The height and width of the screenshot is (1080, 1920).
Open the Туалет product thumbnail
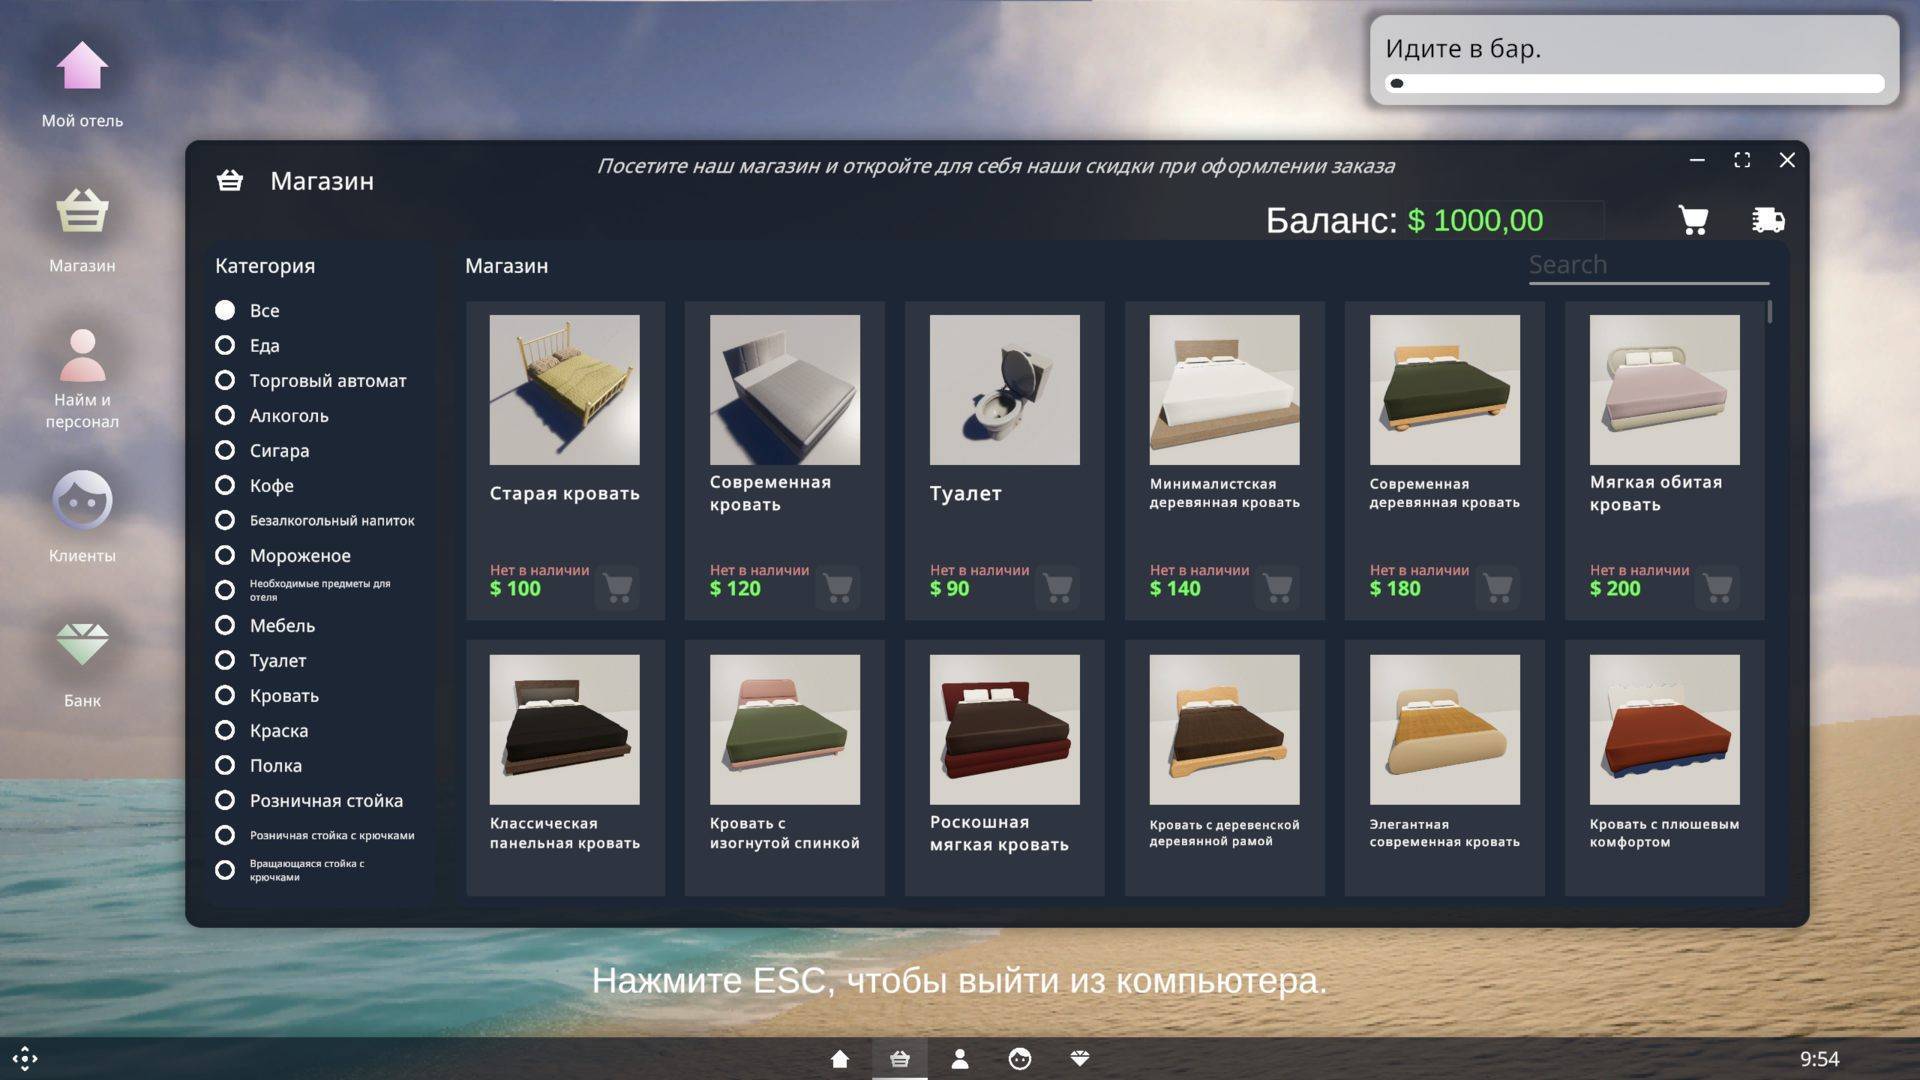[x=1004, y=390]
